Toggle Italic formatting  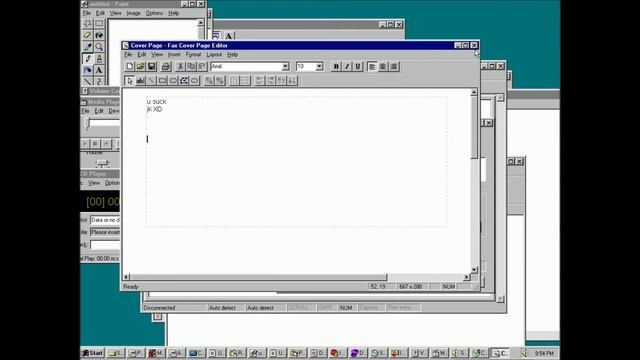[x=347, y=66]
